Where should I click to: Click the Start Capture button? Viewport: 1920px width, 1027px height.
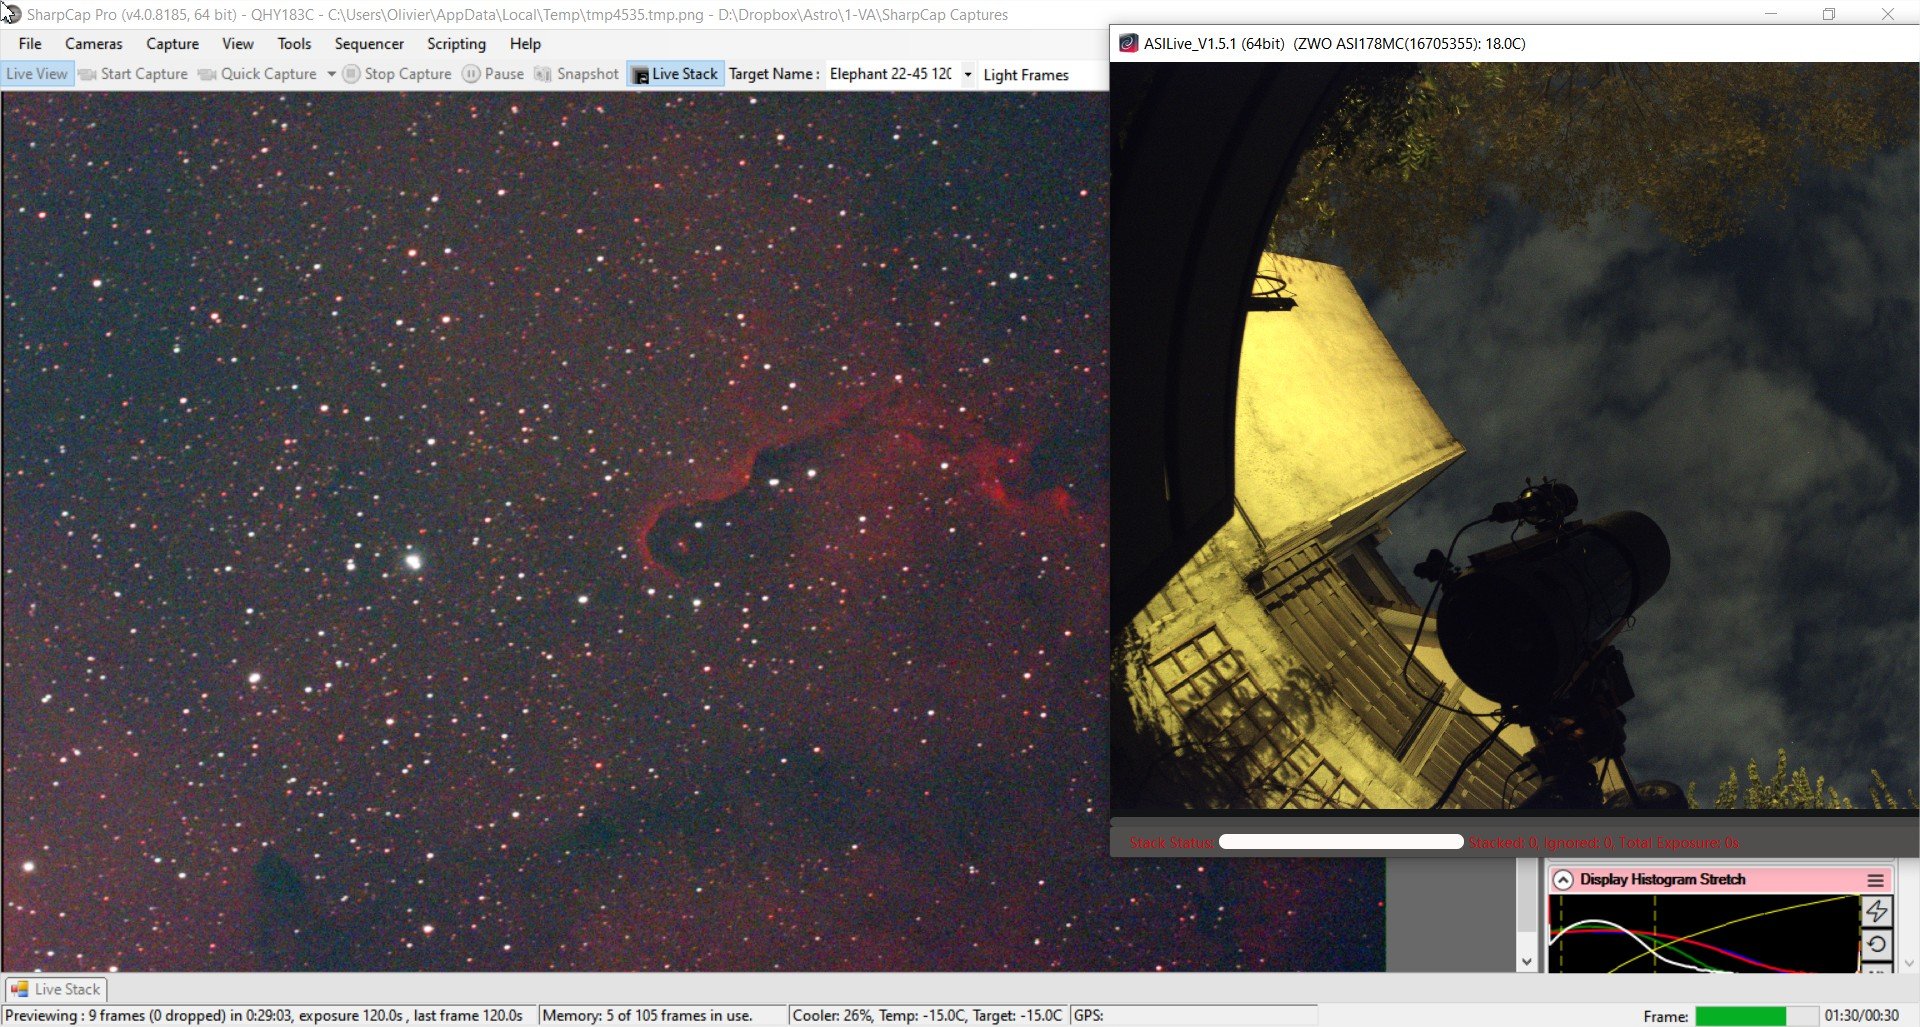[x=133, y=74]
